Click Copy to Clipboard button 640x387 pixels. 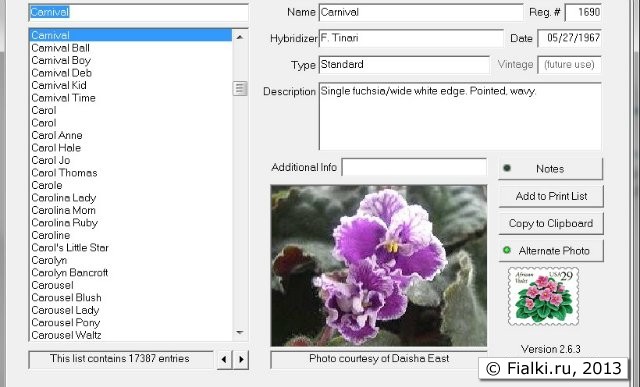tap(551, 224)
